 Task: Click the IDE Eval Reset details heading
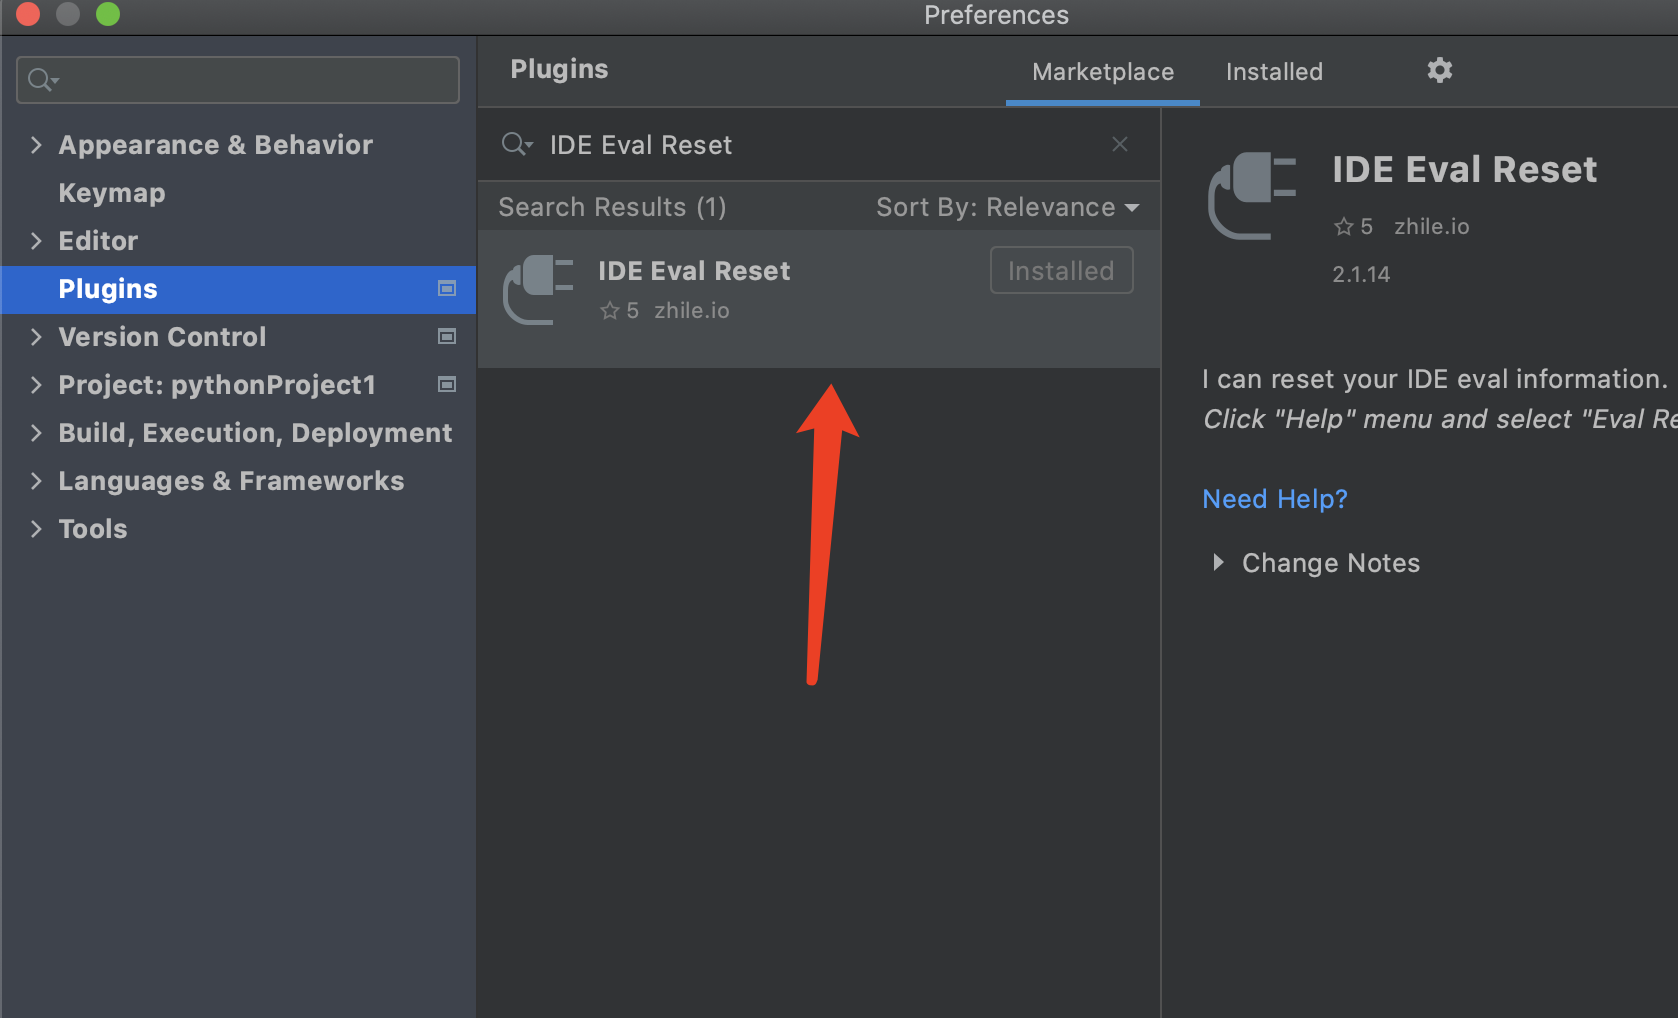click(1464, 170)
